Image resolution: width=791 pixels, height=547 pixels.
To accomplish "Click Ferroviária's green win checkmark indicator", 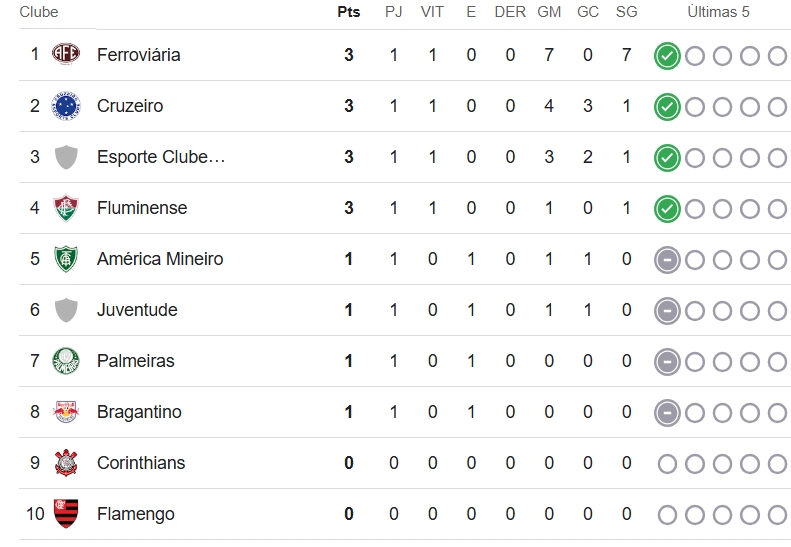I will click(667, 56).
